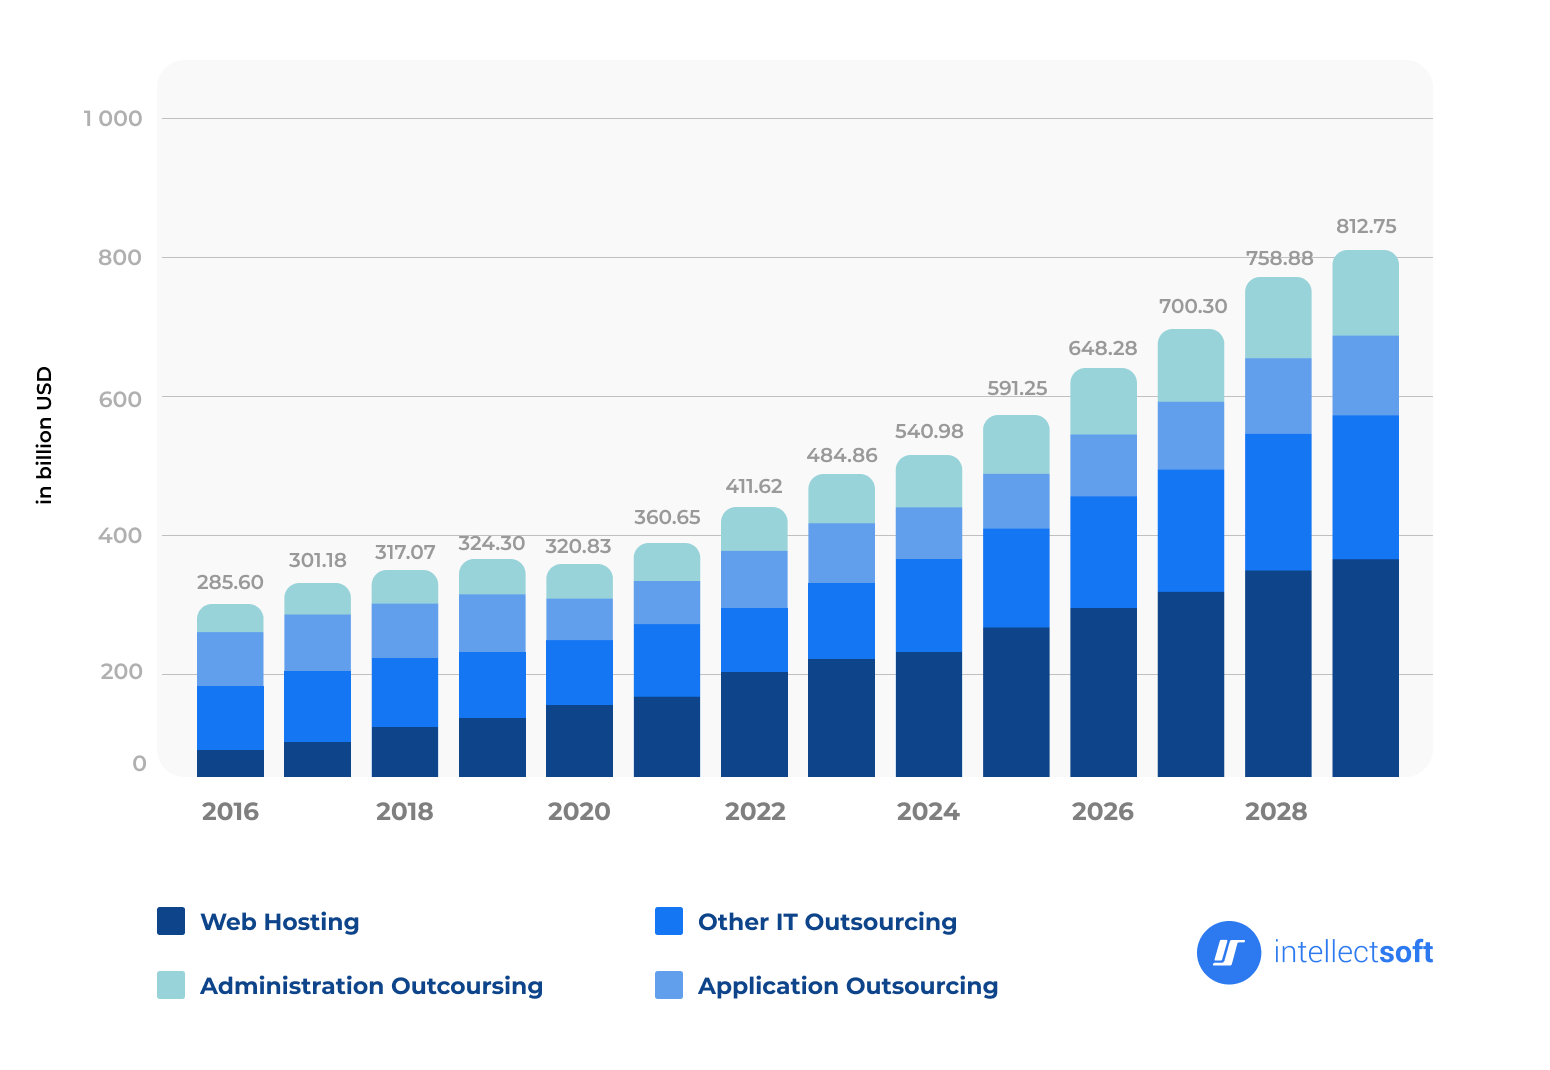Click the Application Outsourcing segment of 700.30 bar
The height and width of the screenshot is (1070, 1550).
tap(1191, 436)
